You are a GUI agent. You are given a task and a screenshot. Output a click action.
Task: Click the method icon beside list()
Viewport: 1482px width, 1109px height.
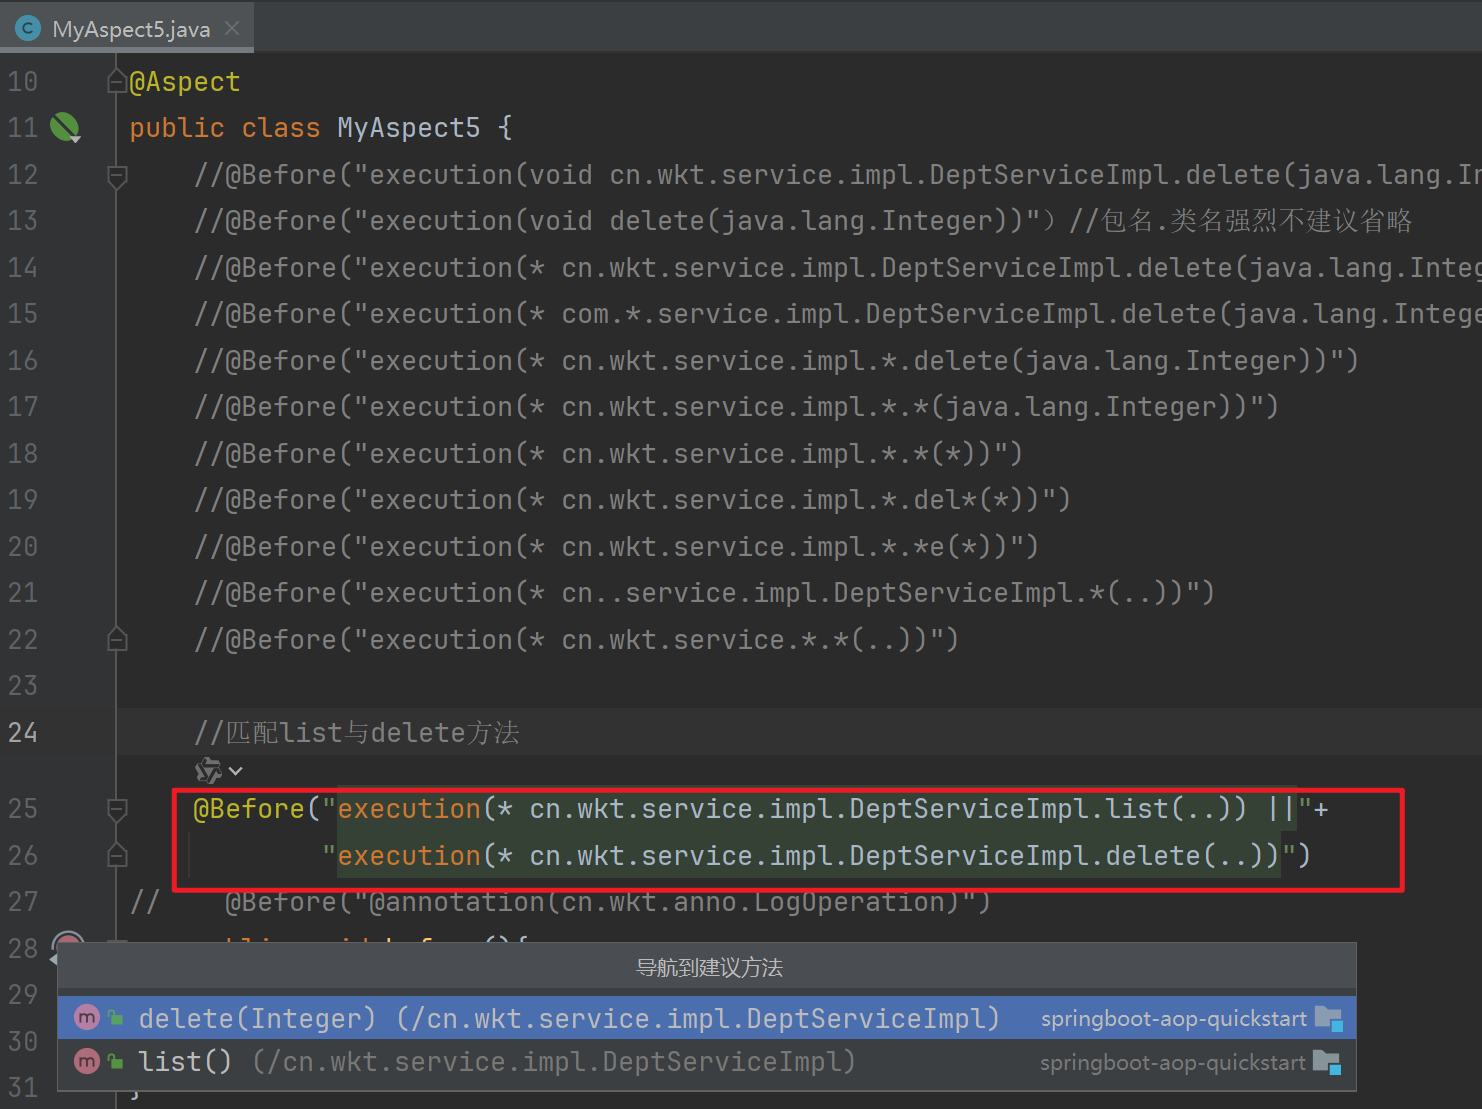(x=87, y=1061)
